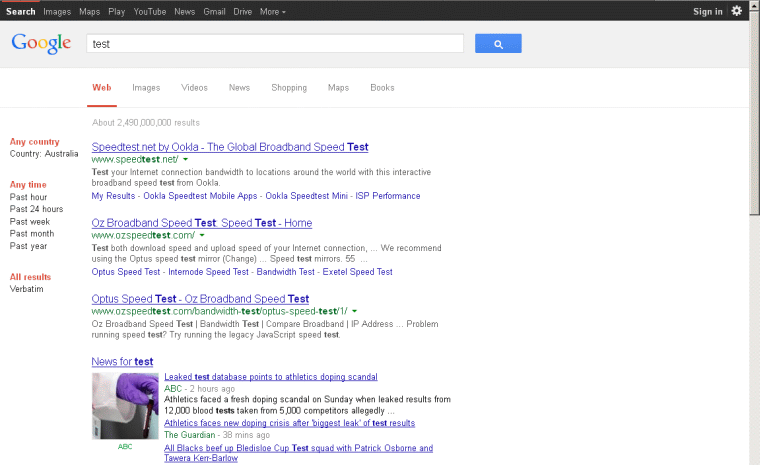The width and height of the screenshot is (760, 465).
Task: Filter results to Country: Australia
Action: (x=44, y=154)
